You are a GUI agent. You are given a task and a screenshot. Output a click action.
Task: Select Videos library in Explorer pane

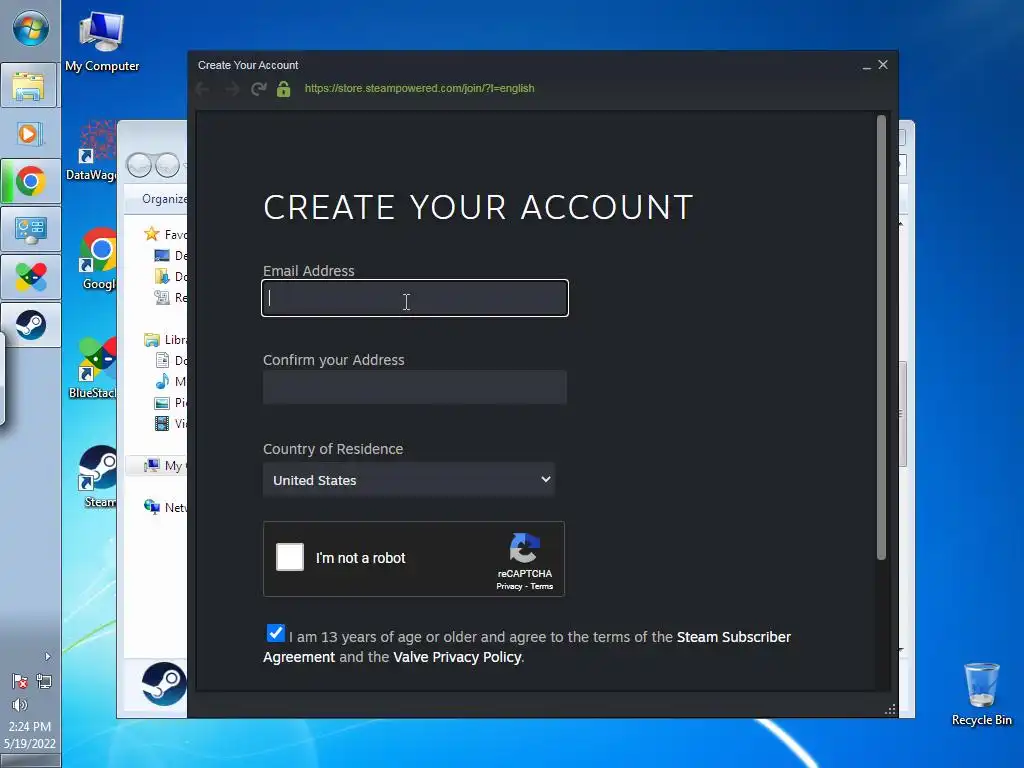[171, 423]
